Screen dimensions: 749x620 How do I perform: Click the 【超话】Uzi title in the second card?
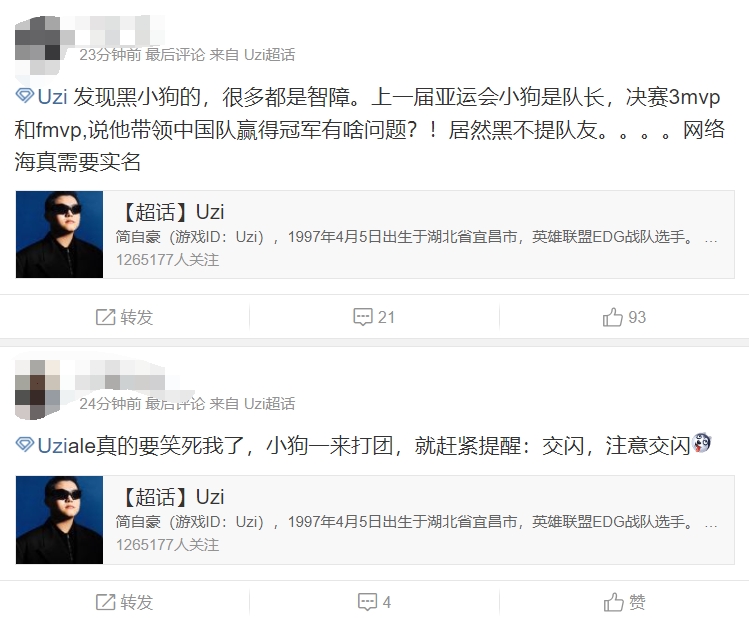170,497
